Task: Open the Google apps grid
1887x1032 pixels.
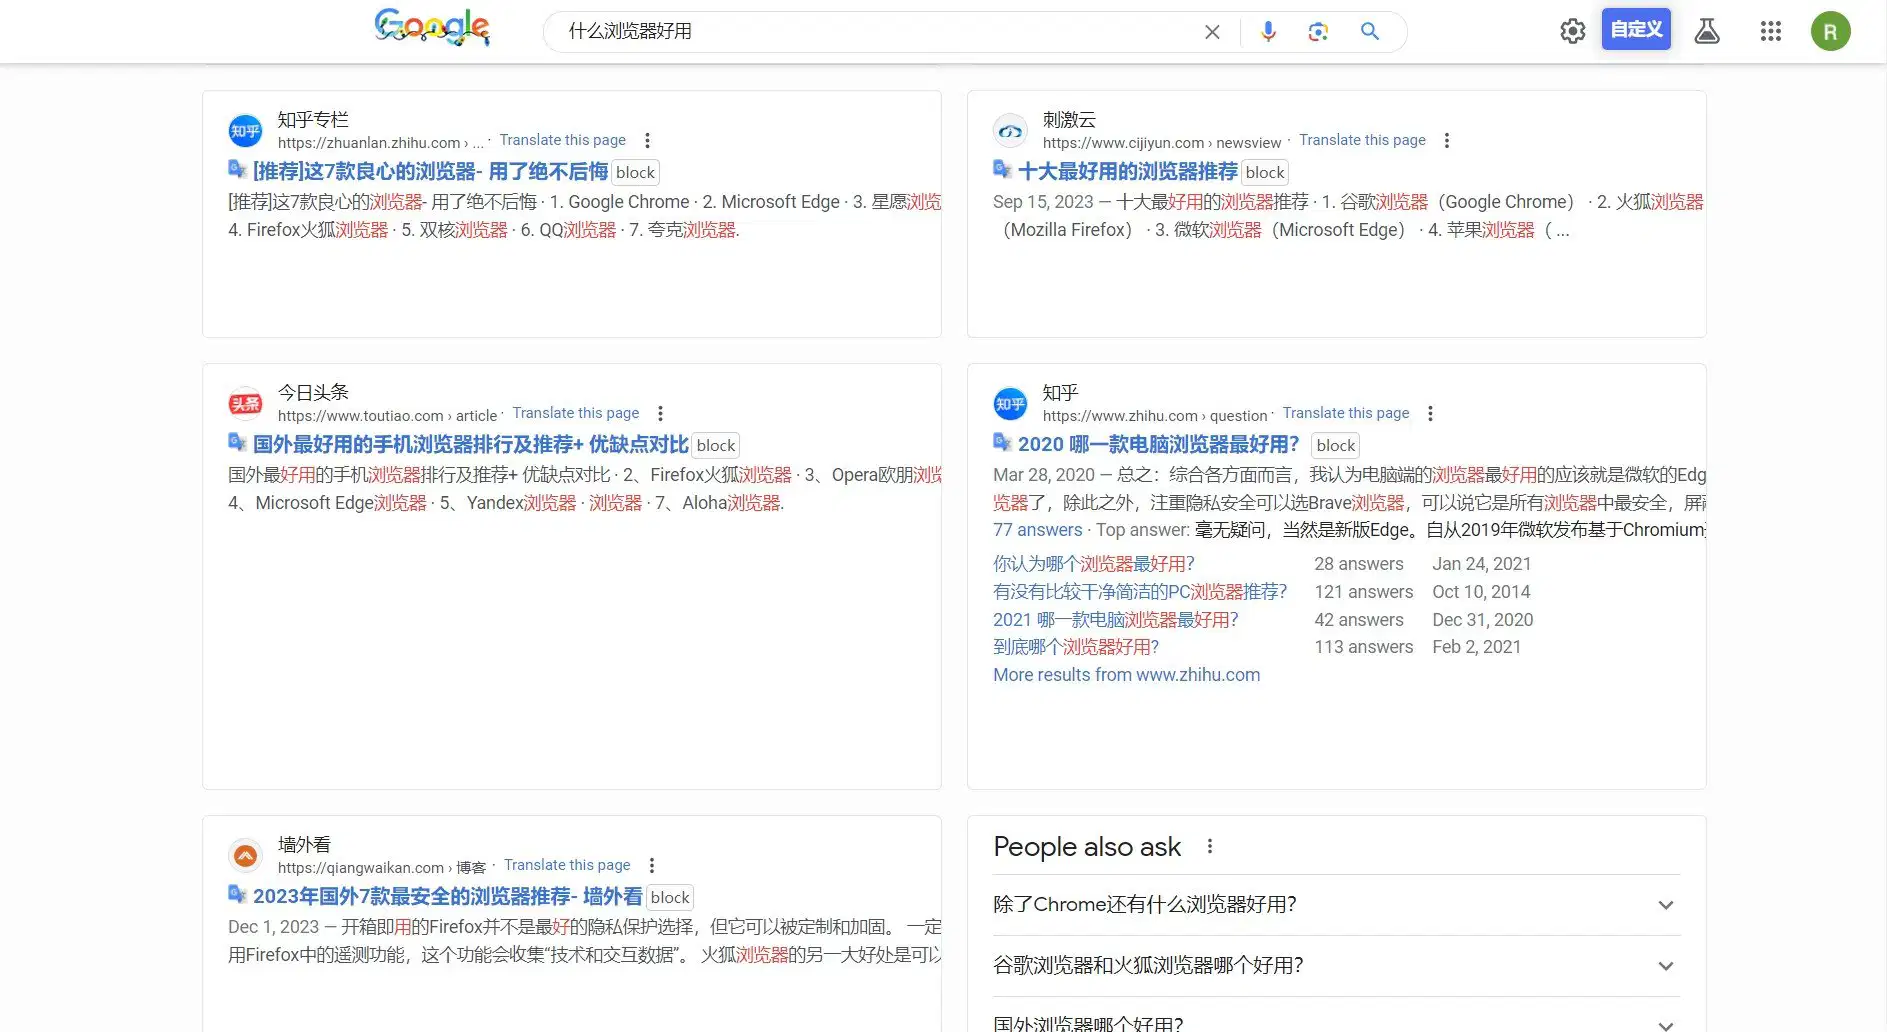Action: [1771, 31]
